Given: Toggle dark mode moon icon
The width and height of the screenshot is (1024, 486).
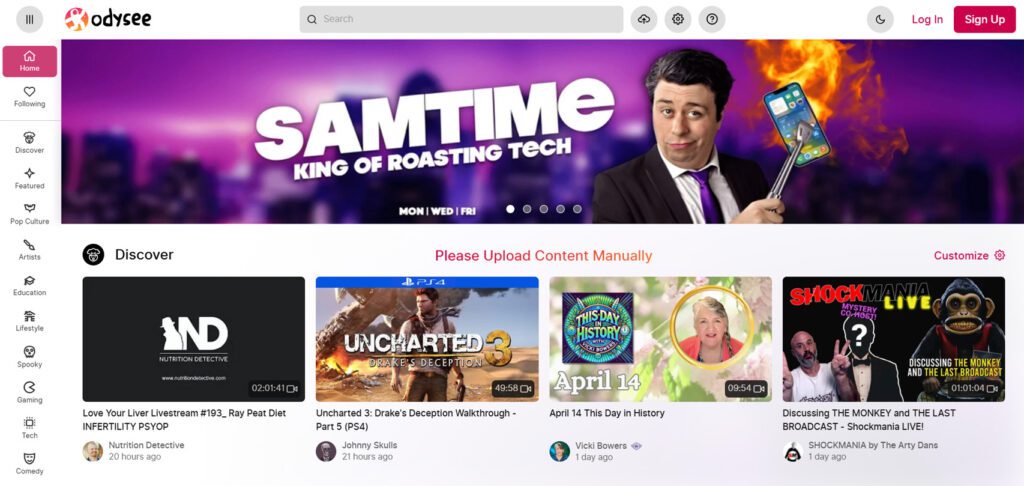Looking at the screenshot, I should point(880,19).
